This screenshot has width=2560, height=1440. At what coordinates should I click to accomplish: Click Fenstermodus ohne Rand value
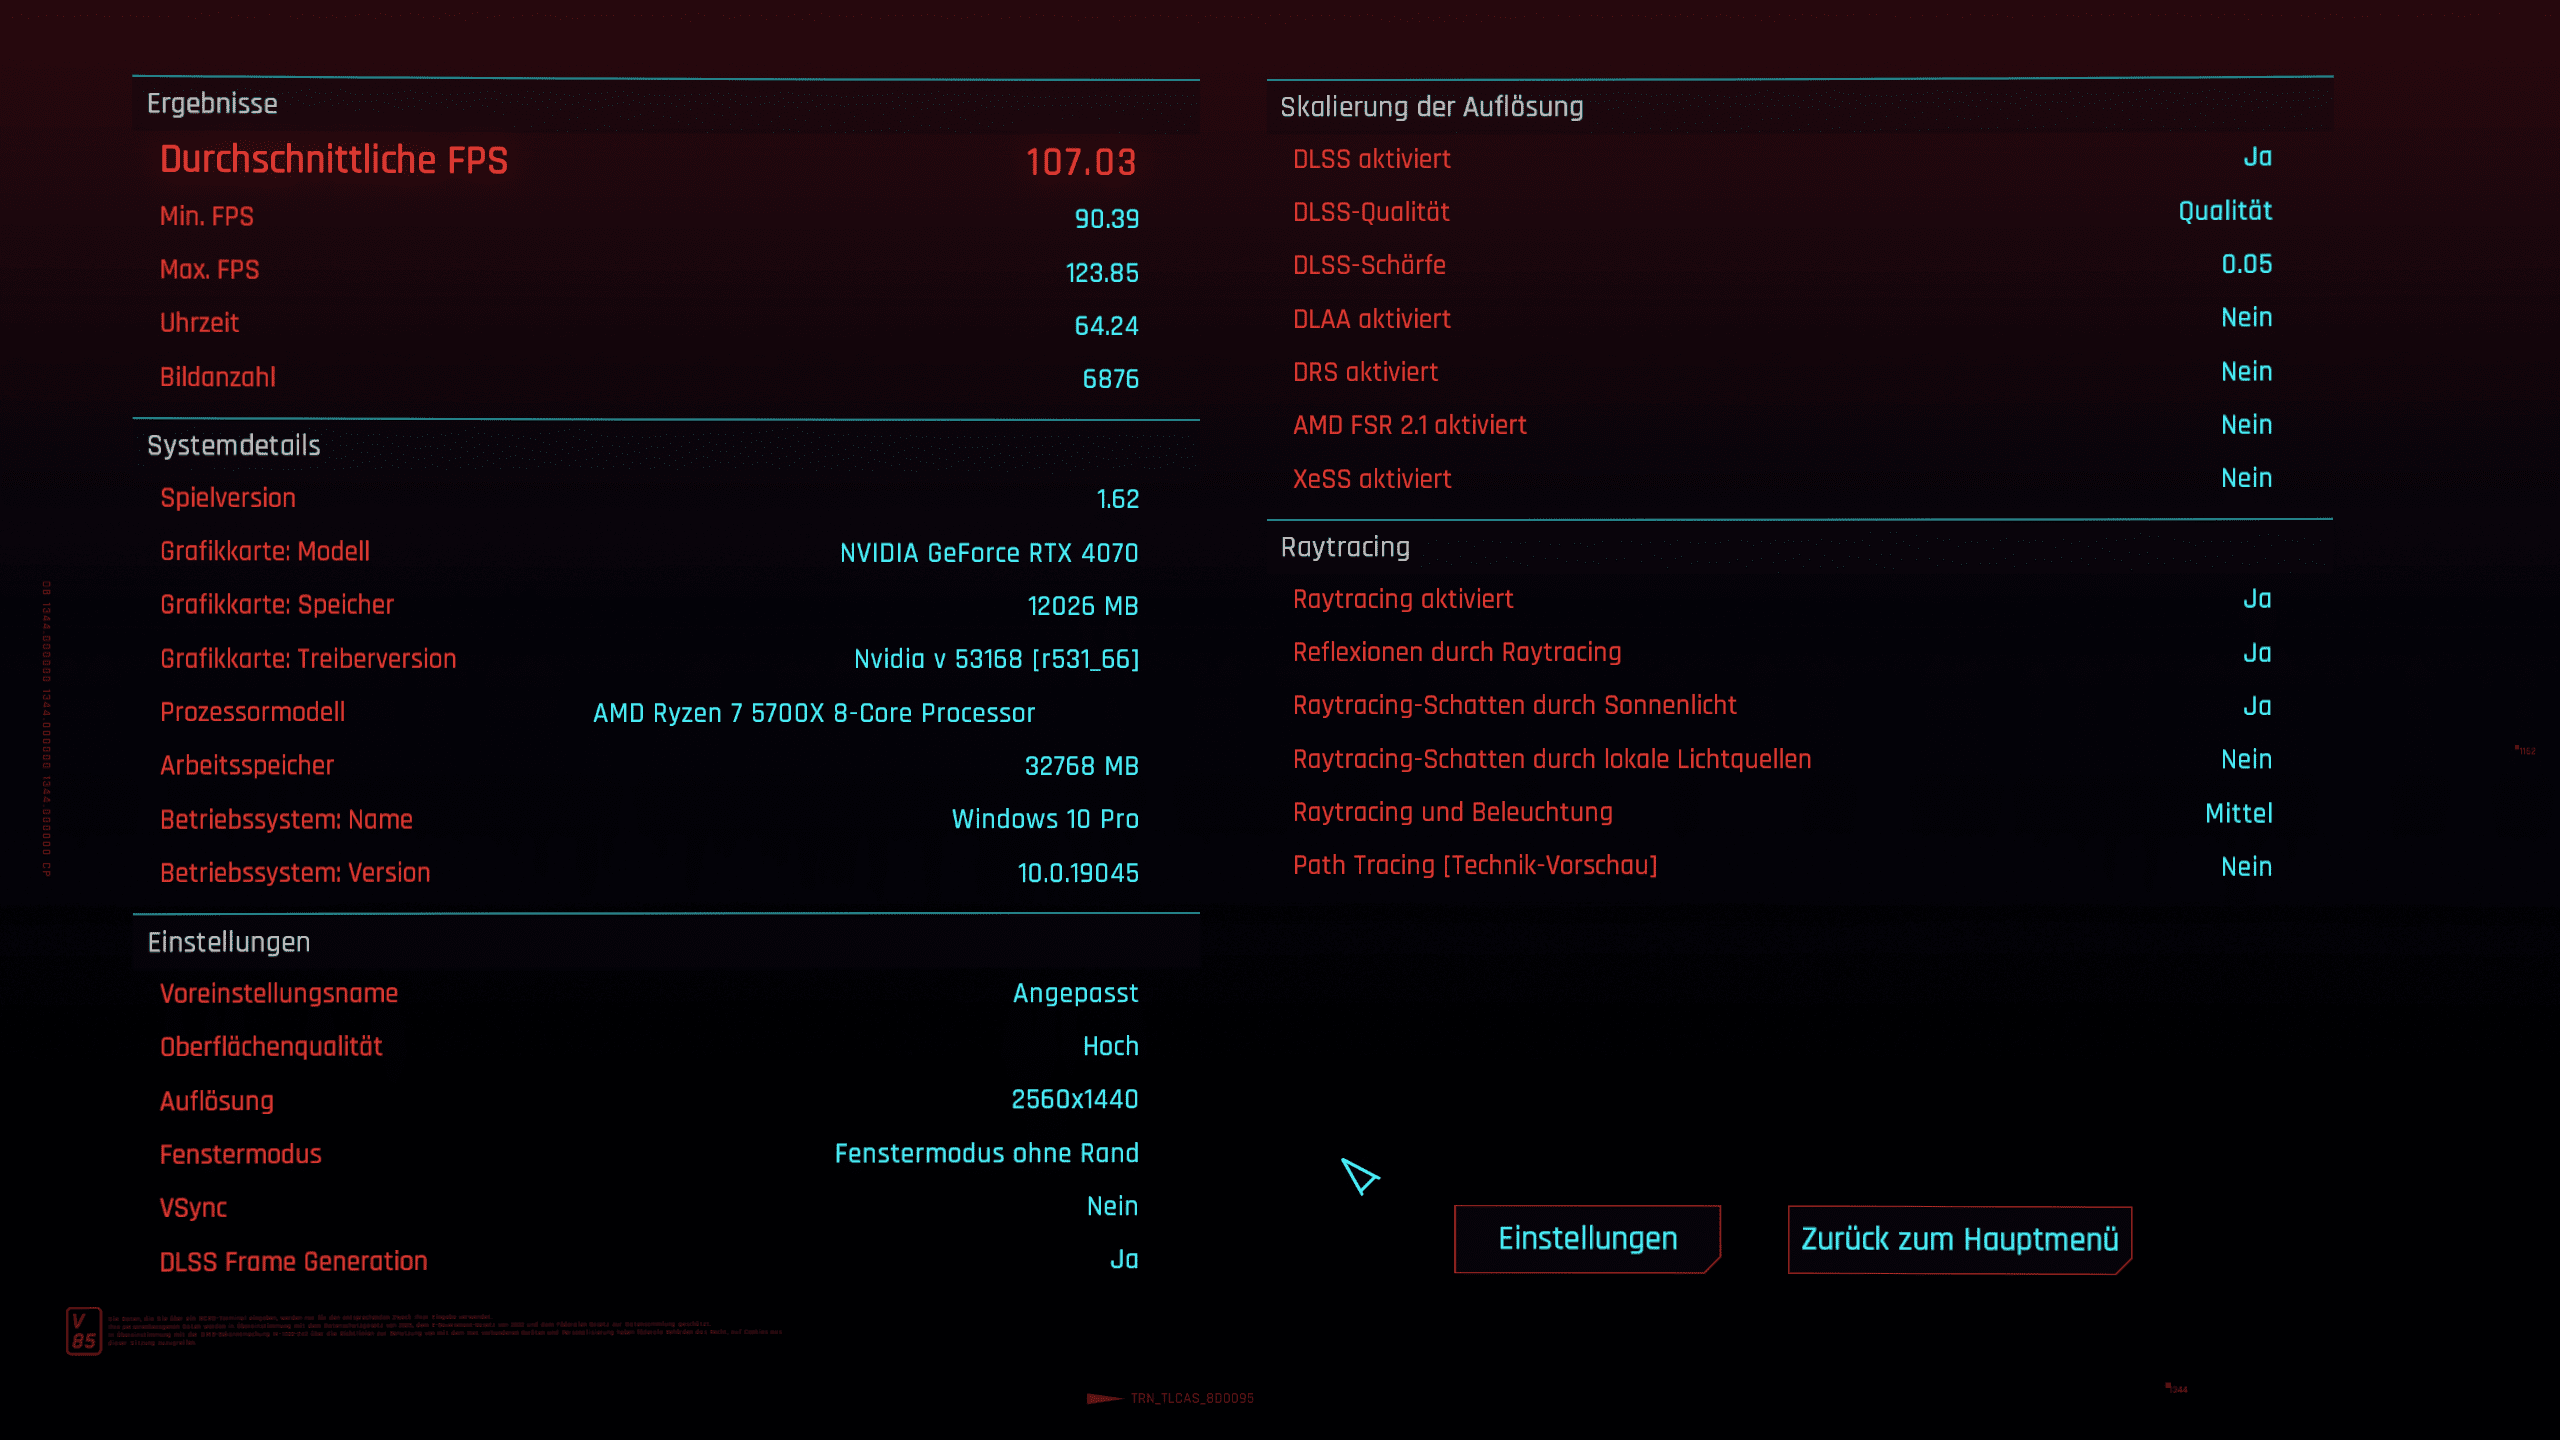pyautogui.click(x=986, y=1153)
